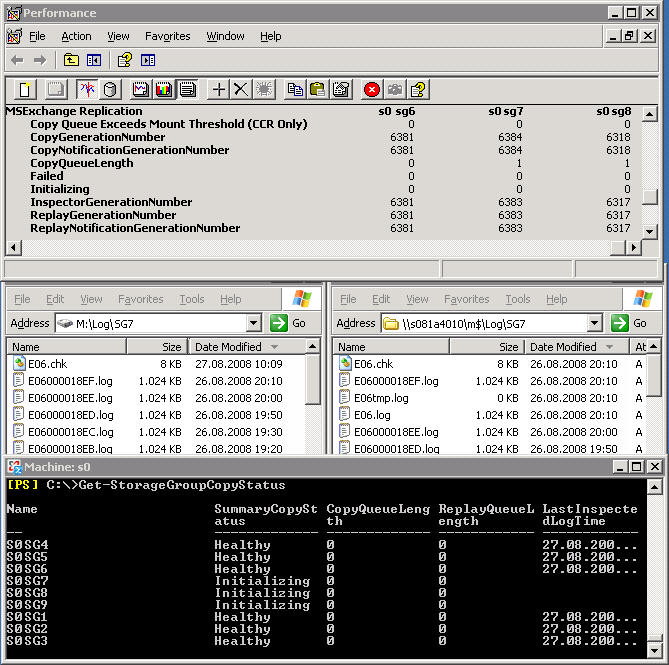
Task: Click the Update Data camera icon
Action: click(395, 90)
